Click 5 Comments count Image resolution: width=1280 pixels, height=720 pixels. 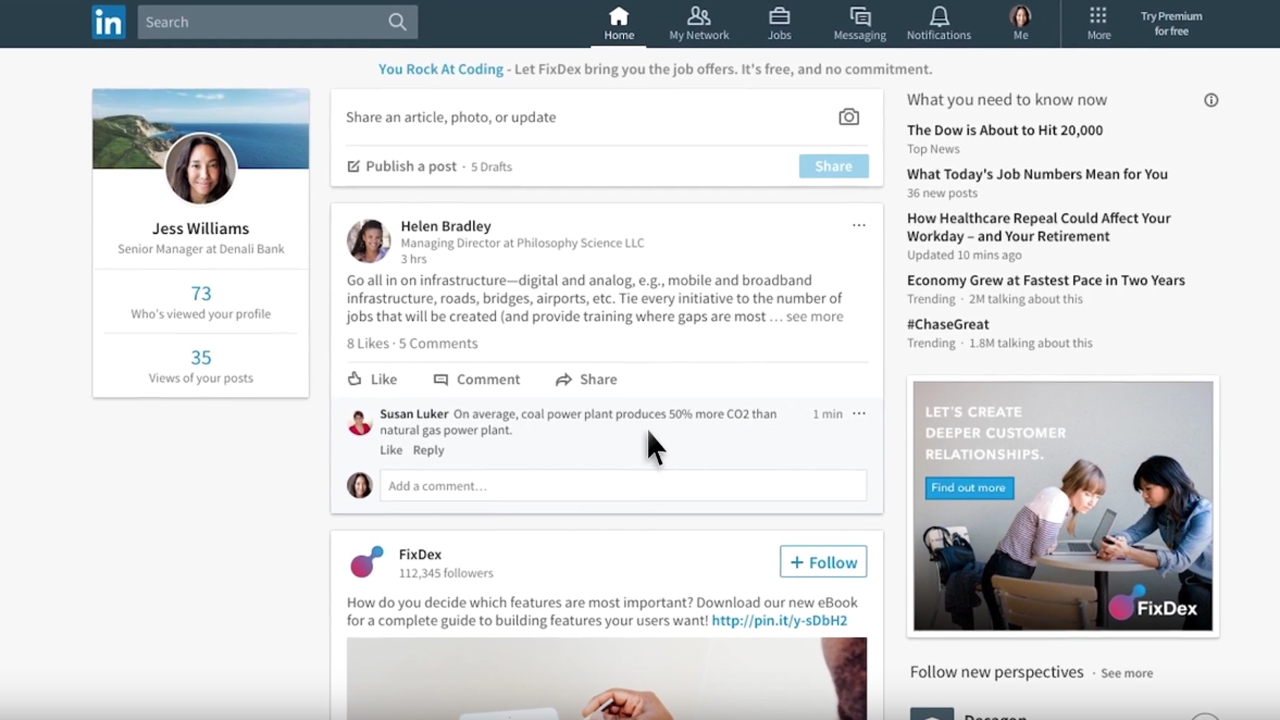click(x=438, y=343)
